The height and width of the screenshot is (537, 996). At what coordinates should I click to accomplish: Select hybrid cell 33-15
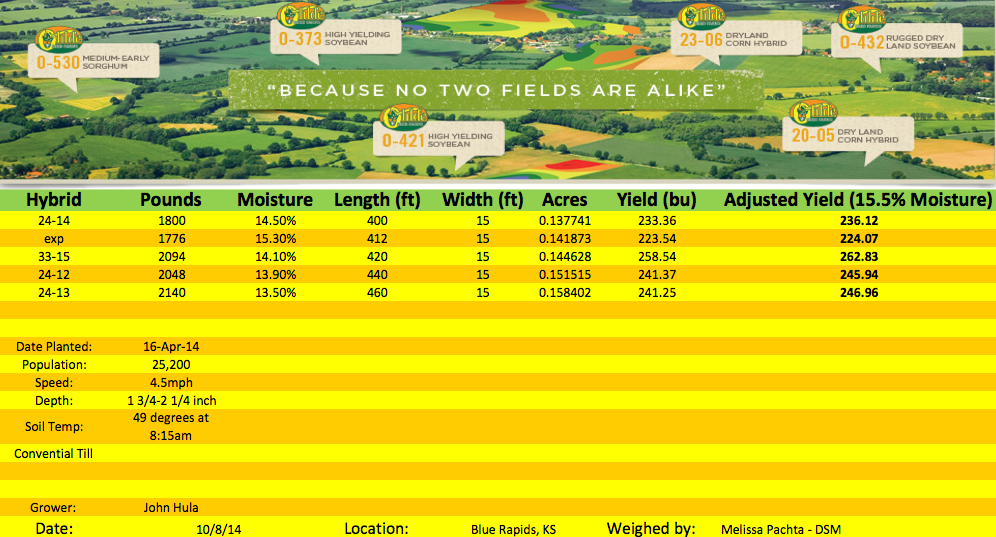54,256
